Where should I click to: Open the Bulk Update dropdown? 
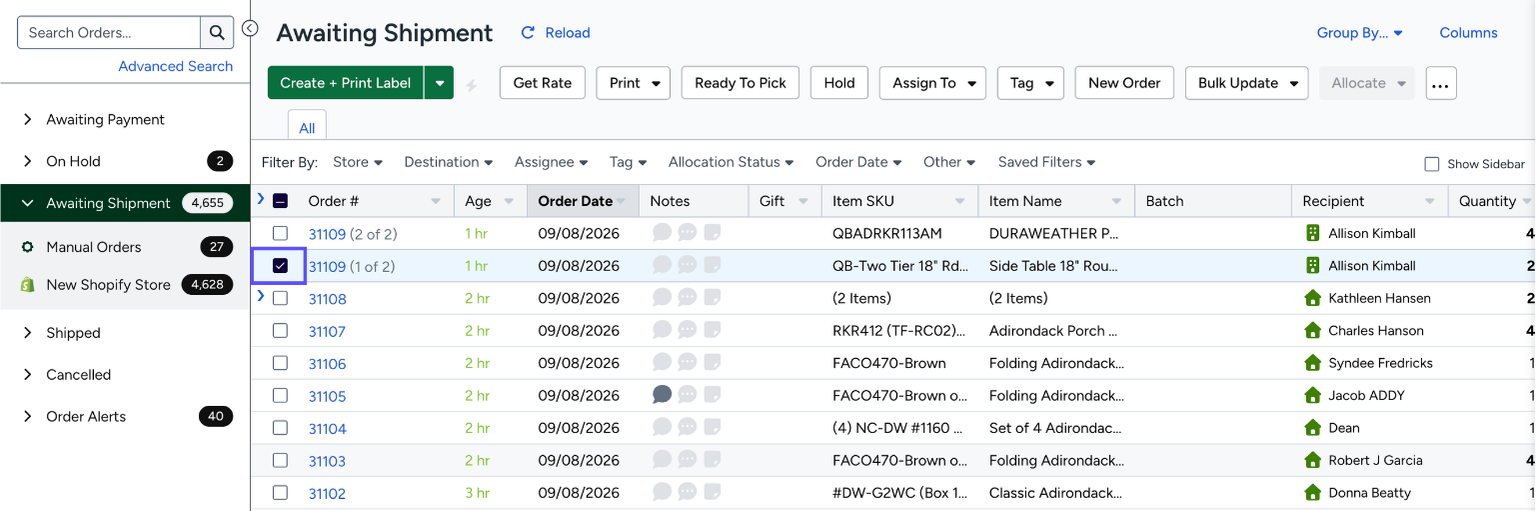[1247, 83]
